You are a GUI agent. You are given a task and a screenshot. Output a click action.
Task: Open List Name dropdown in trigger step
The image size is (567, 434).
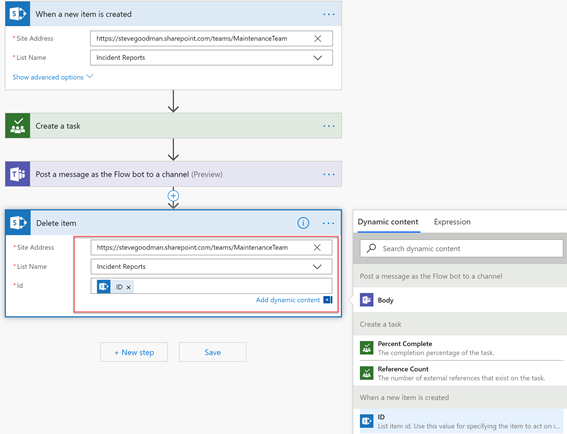point(317,58)
